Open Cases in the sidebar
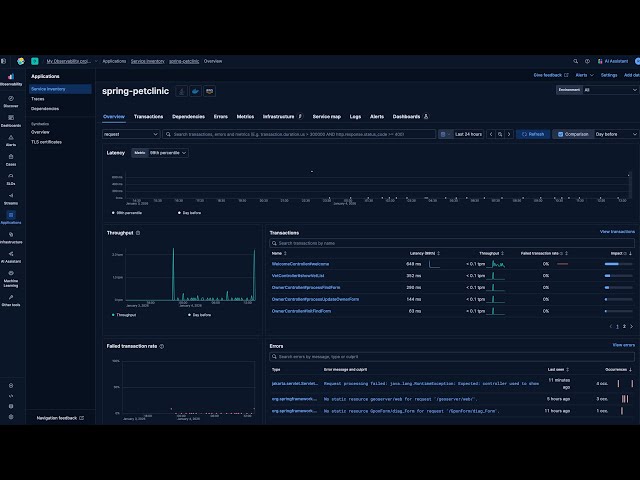The image size is (640, 480). tap(11, 160)
